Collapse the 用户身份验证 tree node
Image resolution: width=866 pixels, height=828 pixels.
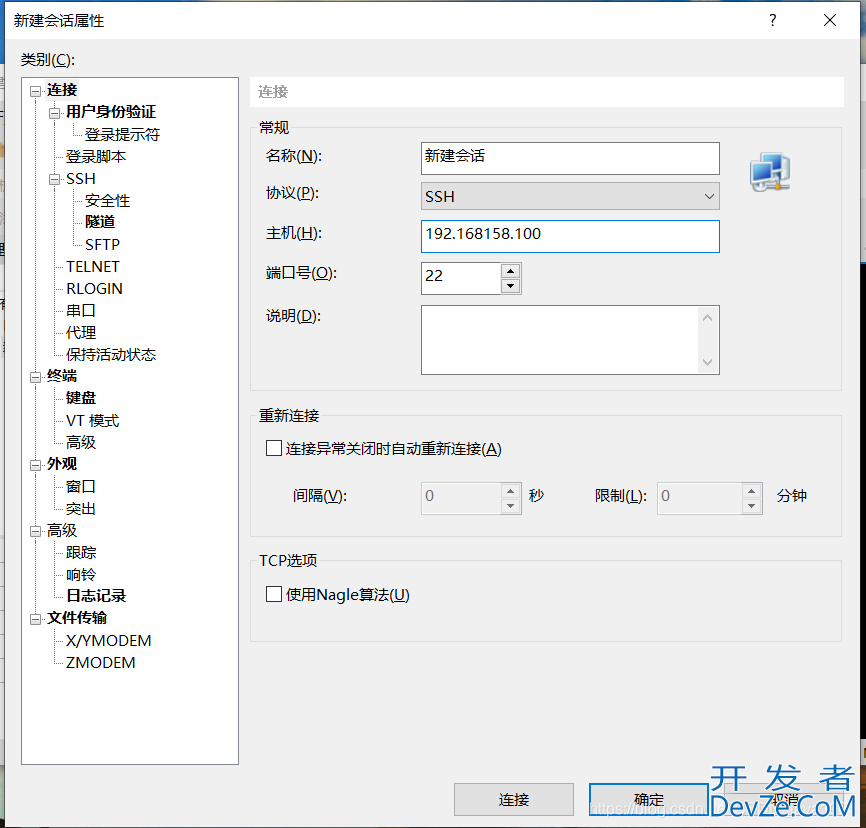(54, 113)
